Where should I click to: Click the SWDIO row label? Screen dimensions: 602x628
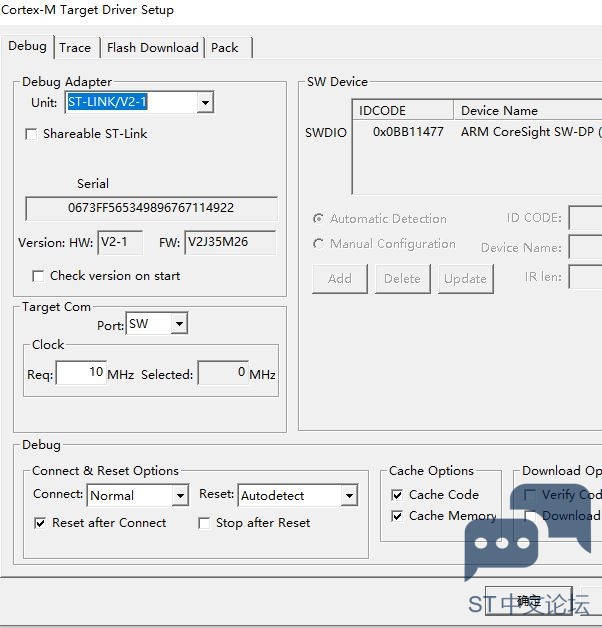point(326,133)
